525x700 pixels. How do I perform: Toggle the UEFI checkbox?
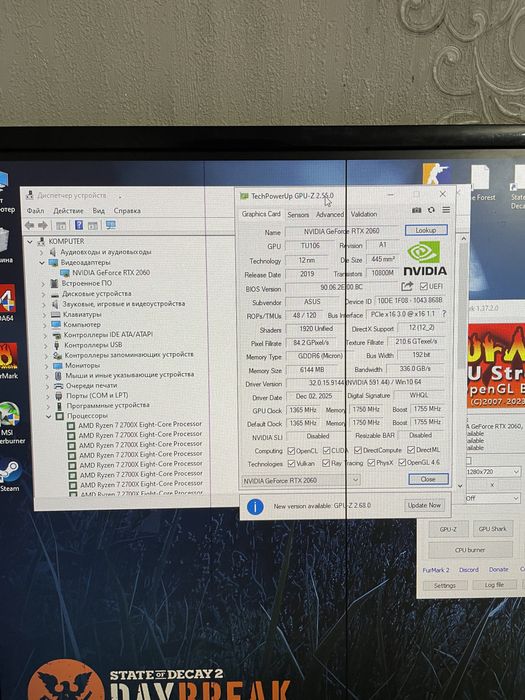(x=424, y=286)
